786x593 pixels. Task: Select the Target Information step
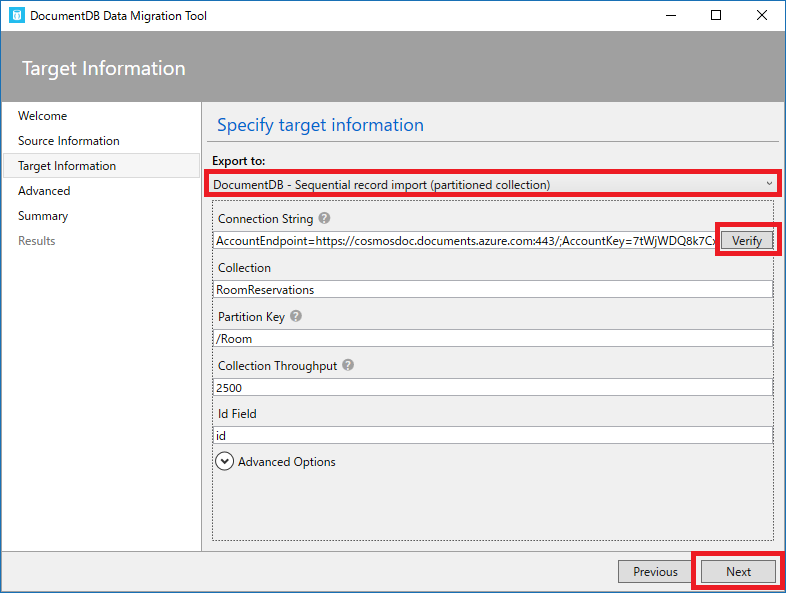tap(101, 166)
